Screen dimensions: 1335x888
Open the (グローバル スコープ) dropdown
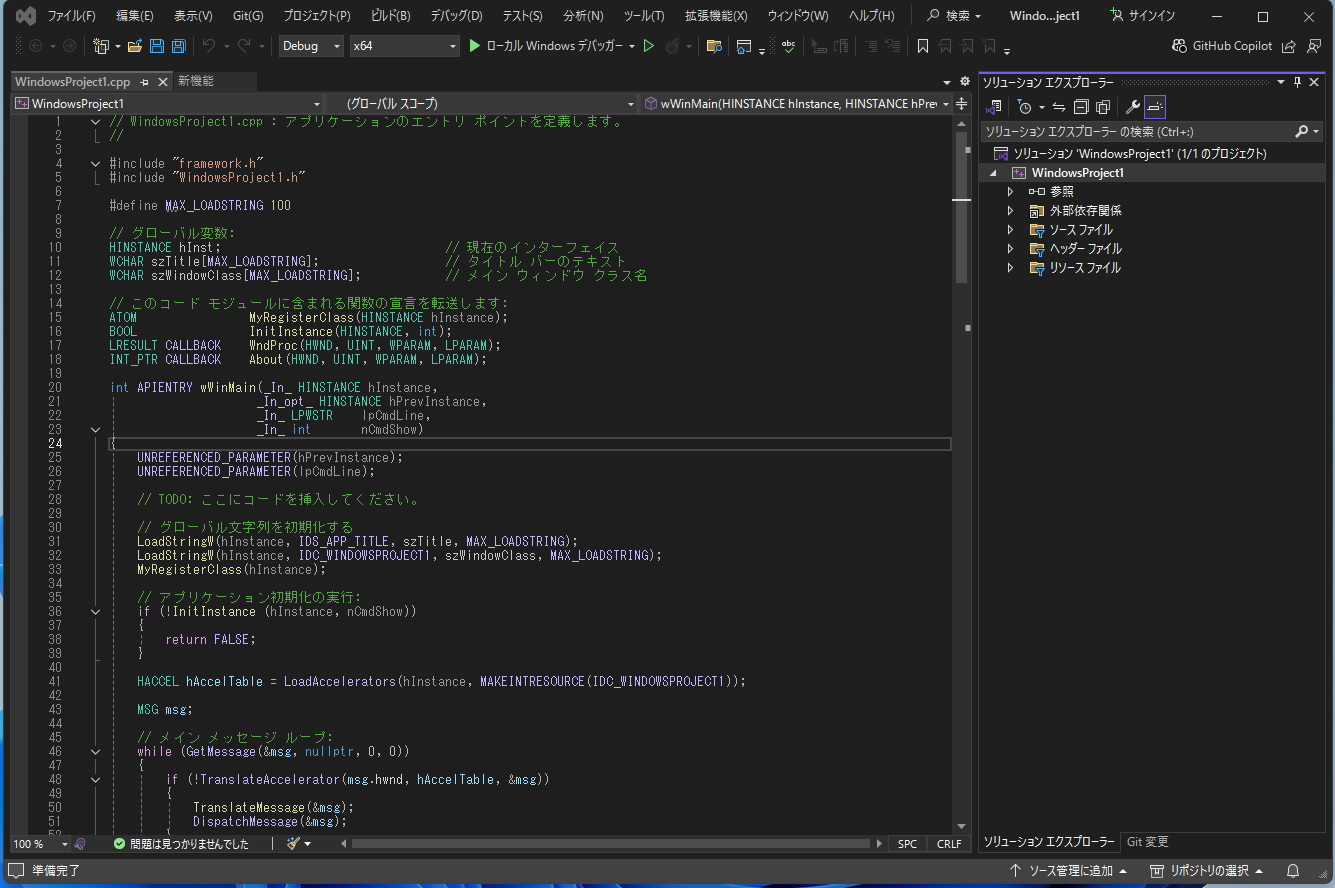pos(482,103)
